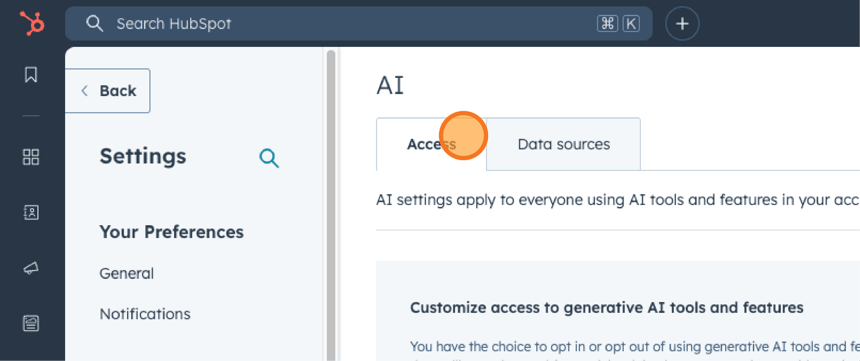
Task: Click the settings sidebar scrollbar
Action: [x=331, y=204]
